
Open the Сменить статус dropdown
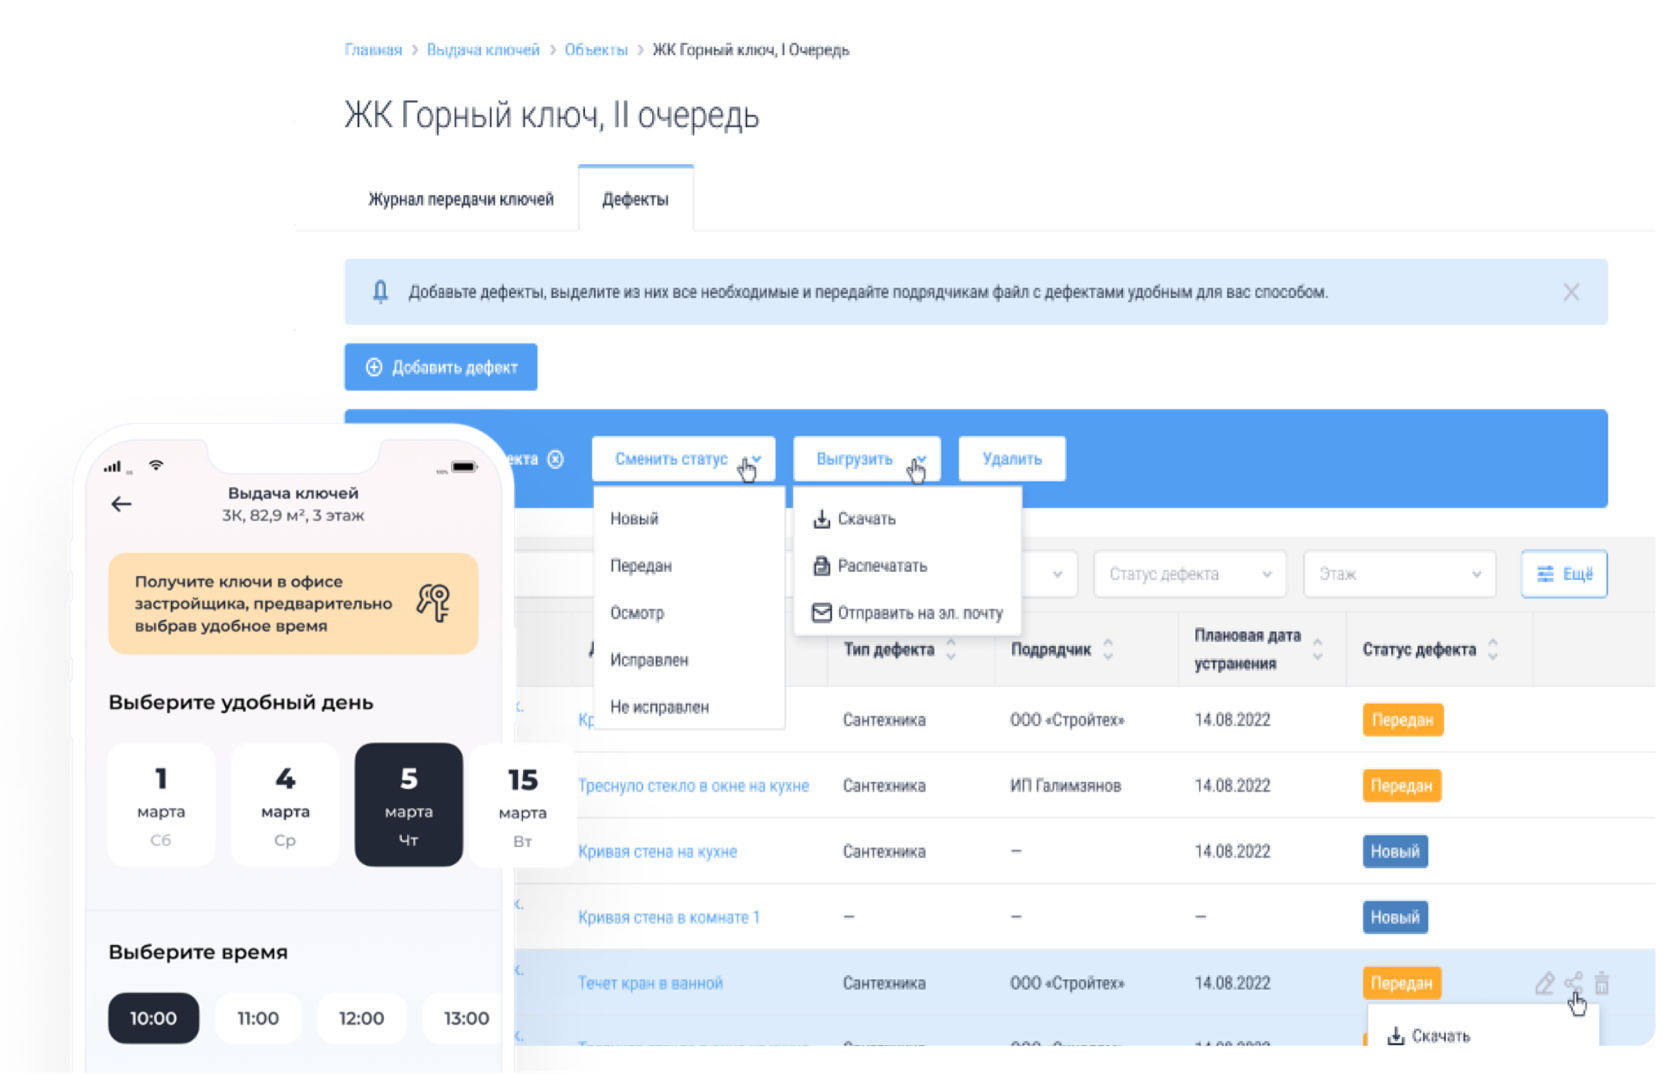[683, 459]
